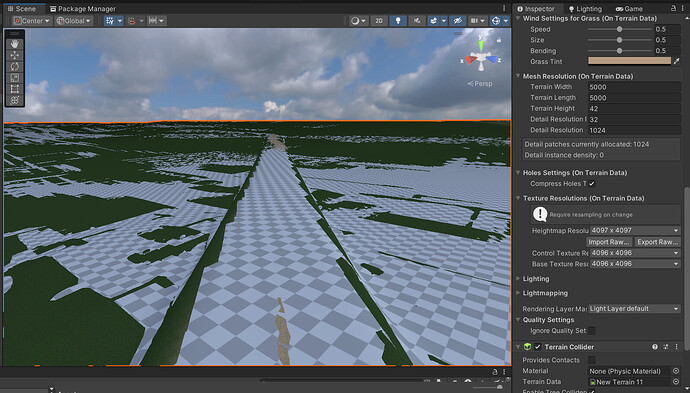The height and width of the screenshot is (393, 690).
Task: Enable Provides Contacts checkbox
Action: (592, 360)
